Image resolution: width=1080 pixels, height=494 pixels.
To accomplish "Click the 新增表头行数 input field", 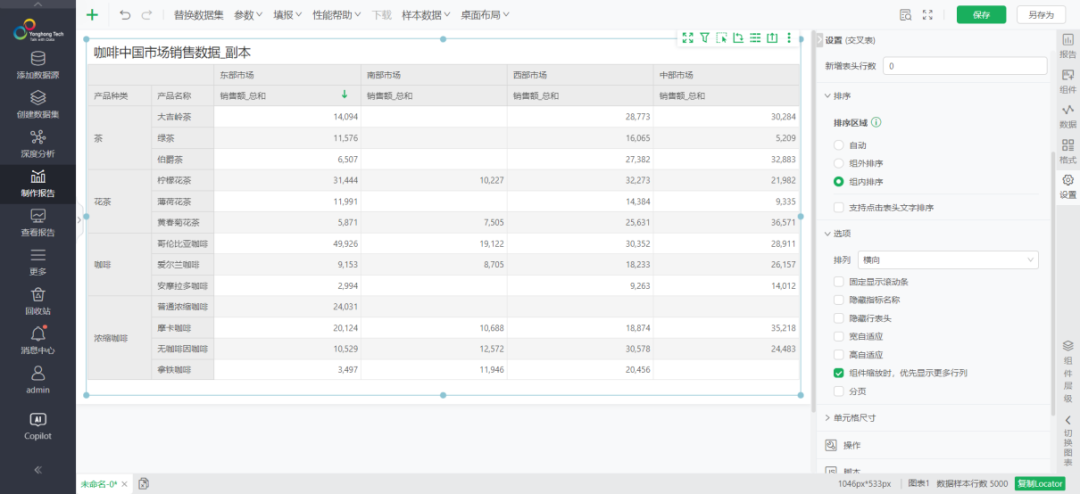I will pyautogui.click(x=965, y=66).
